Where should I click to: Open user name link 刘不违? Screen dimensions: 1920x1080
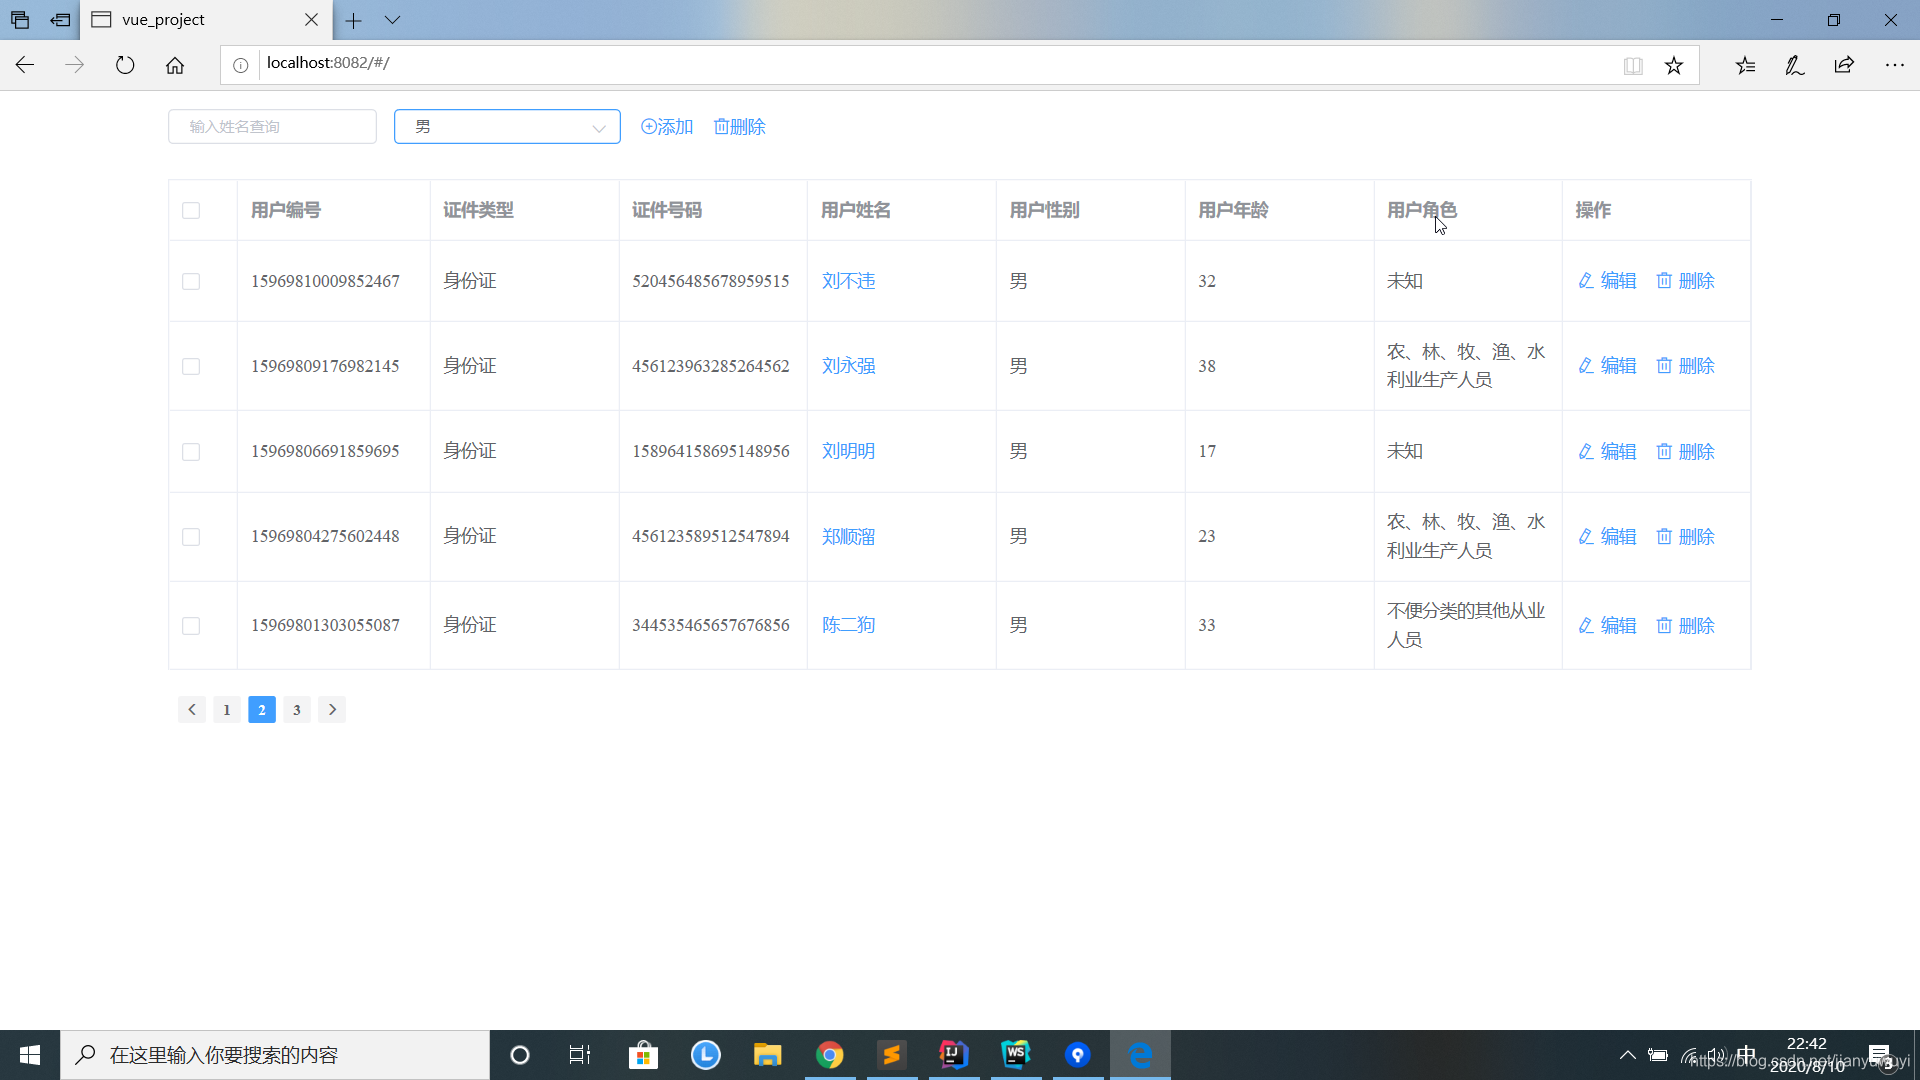coord(848,281)
